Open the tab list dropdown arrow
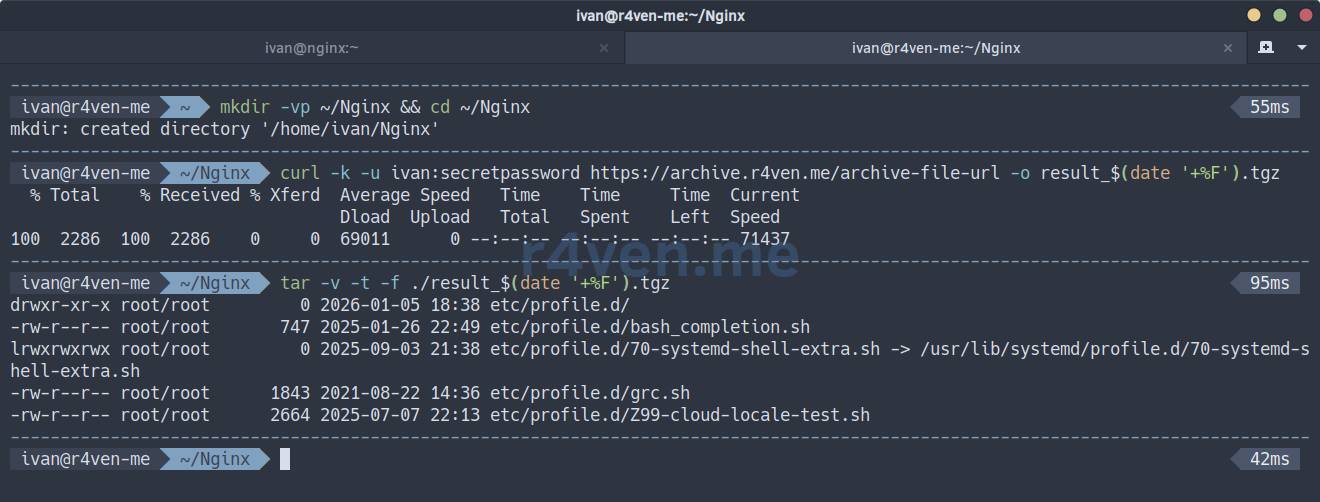The width and height of the screenshot is (1320, 502). coord(1301,47)
